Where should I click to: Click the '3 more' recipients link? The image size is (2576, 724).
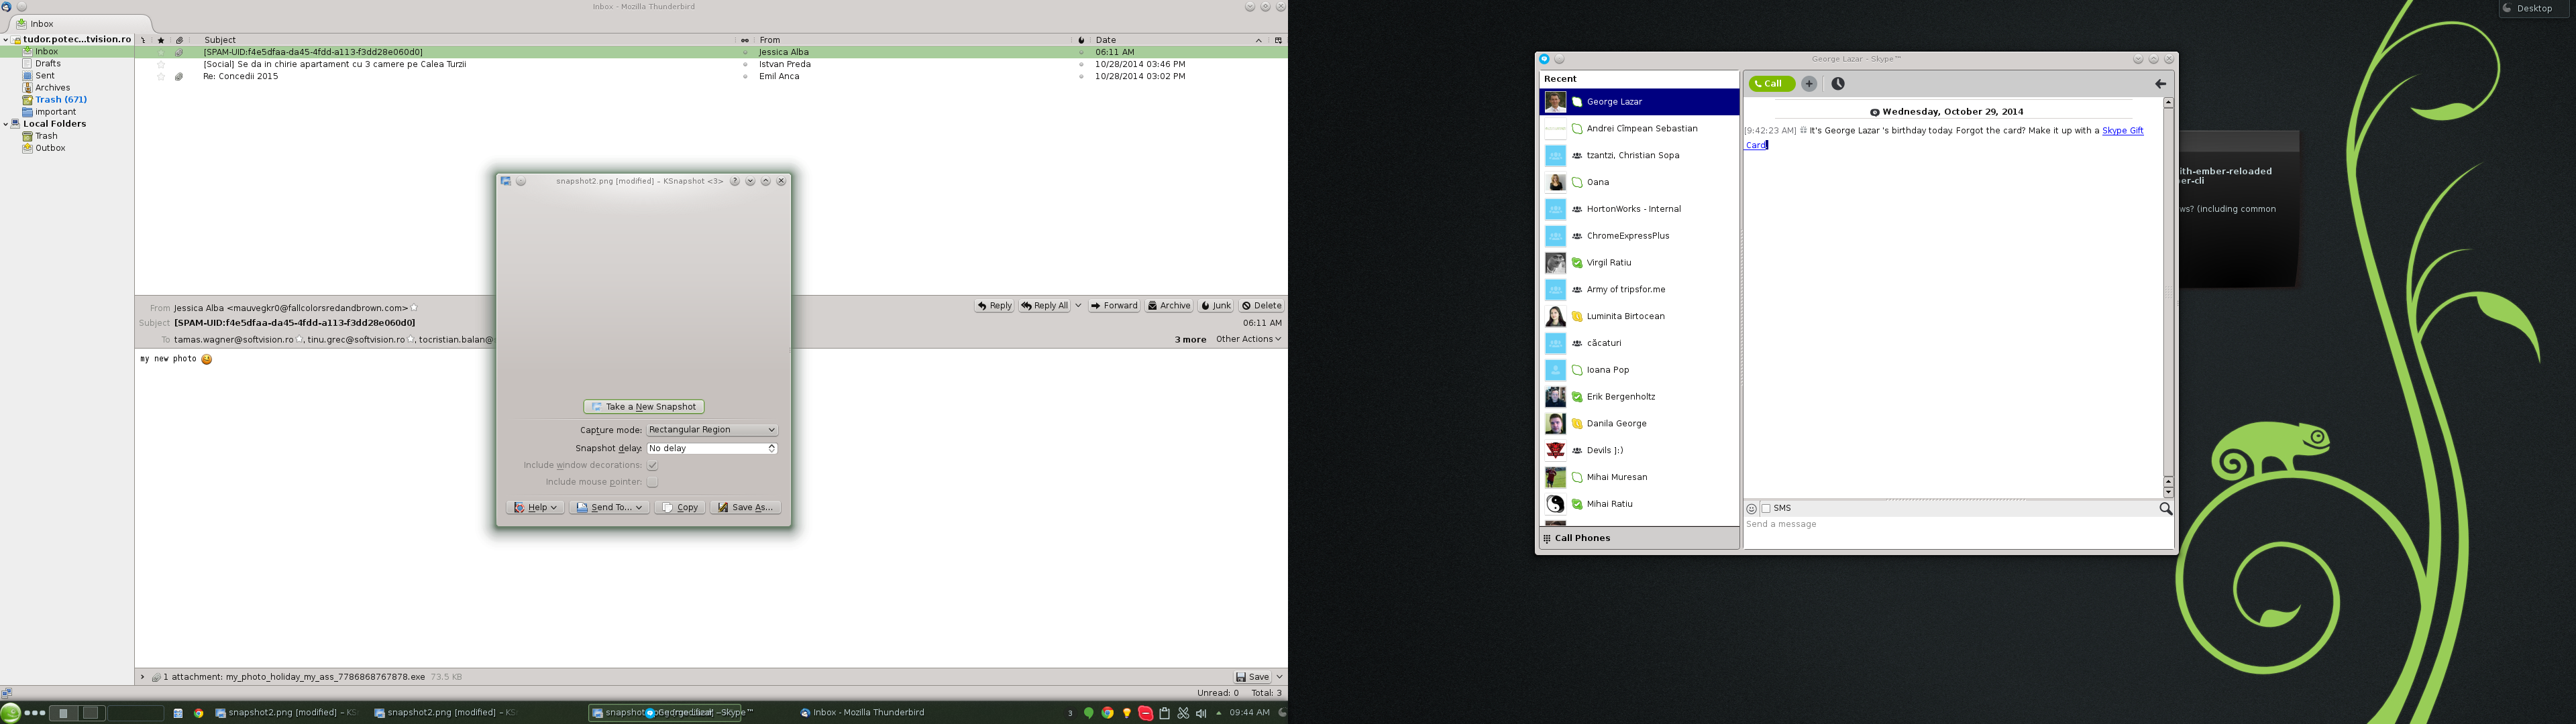1190,340
